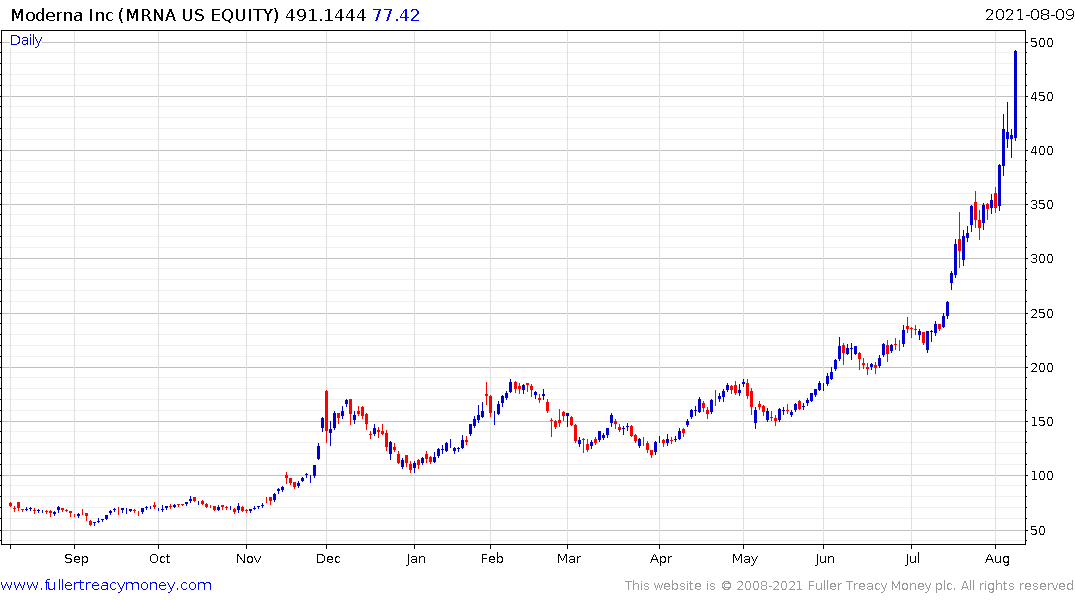Screen dimensions: 1075x600
Task: Click the Fuller Treacy Money copyright notice
Action: click(x=849, y=586)
